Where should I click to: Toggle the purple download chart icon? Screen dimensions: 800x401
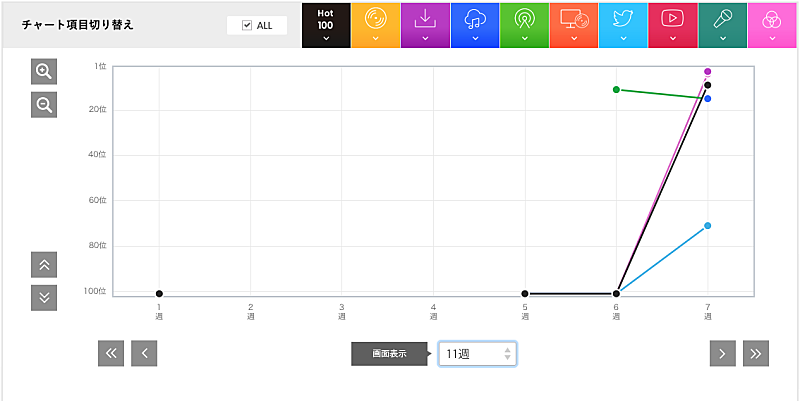pos(425,25)
